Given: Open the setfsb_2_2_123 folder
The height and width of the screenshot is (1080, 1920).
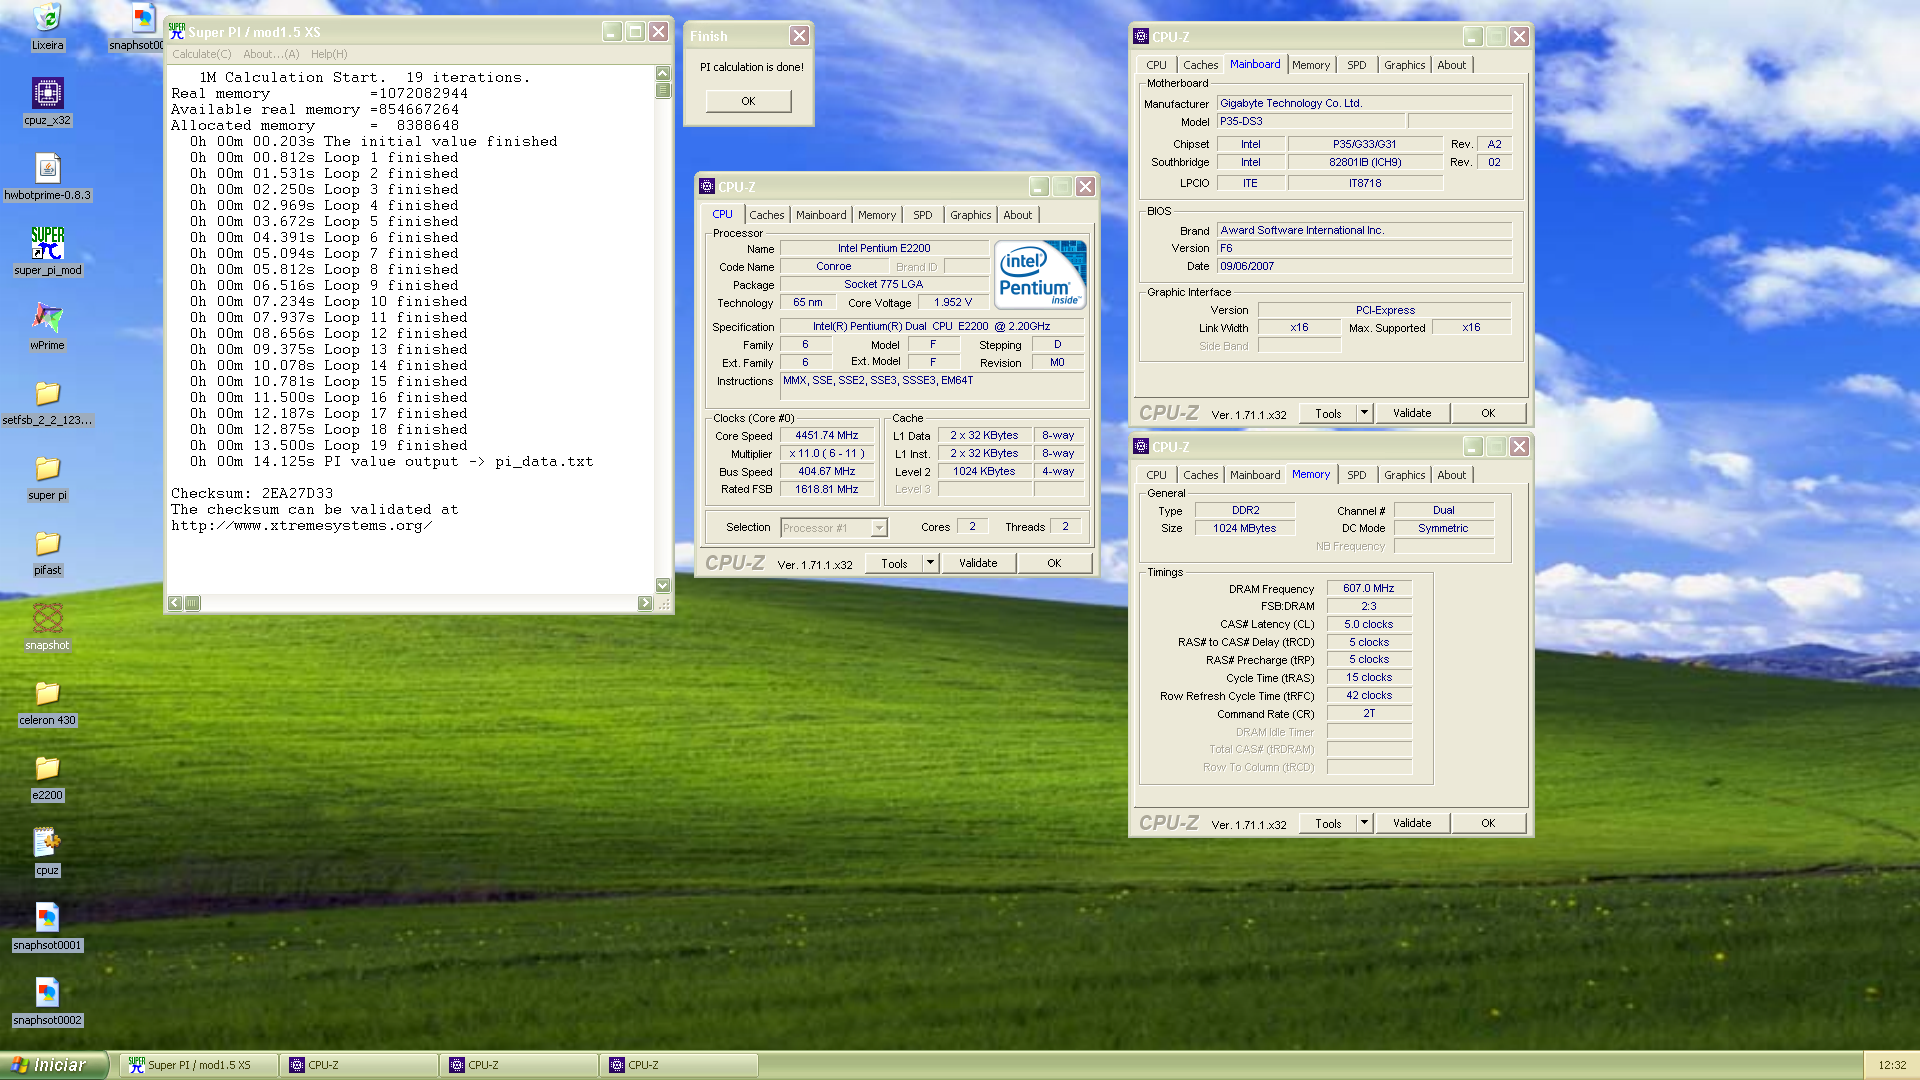Looking at the screenshot, I should (x=47, y=402).
